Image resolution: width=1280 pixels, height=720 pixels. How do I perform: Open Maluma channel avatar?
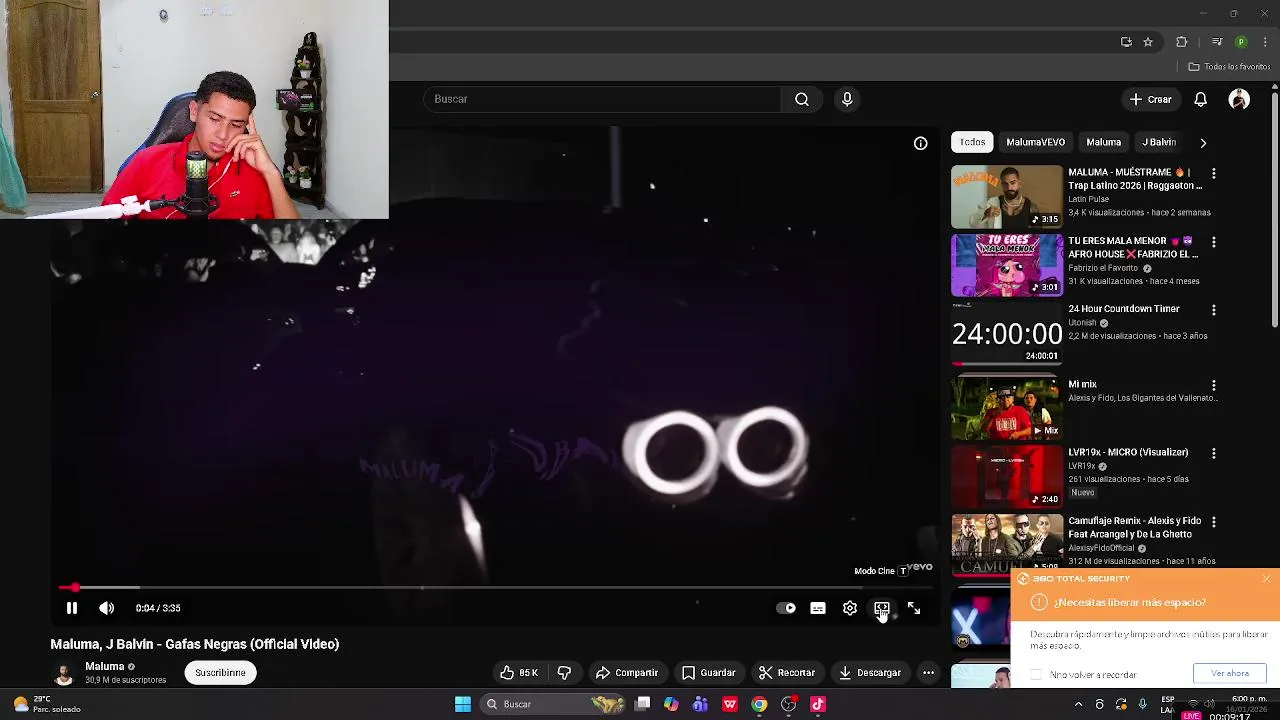tap(64, 673)
